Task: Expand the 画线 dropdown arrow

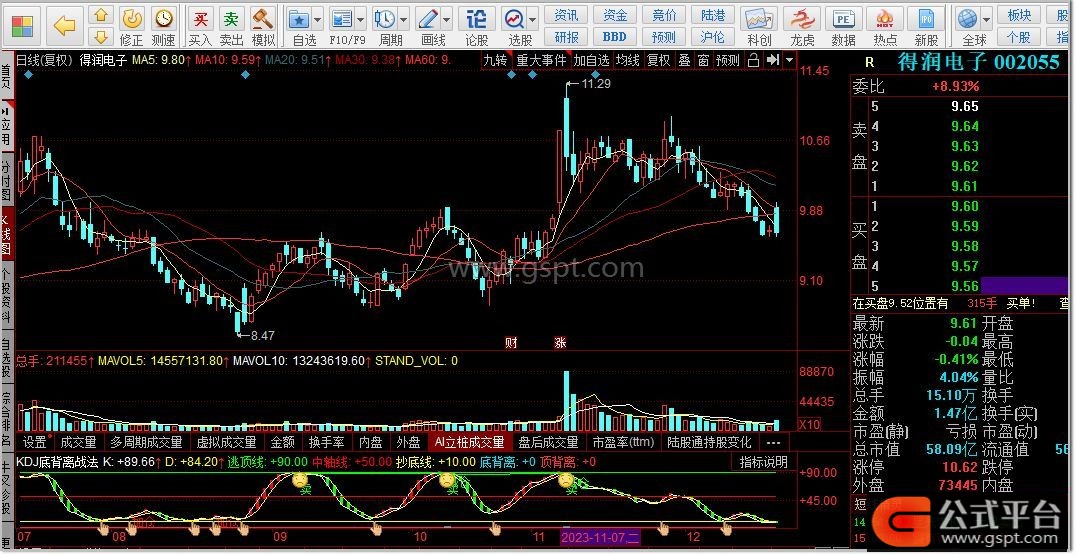Action: coord(446,20)
